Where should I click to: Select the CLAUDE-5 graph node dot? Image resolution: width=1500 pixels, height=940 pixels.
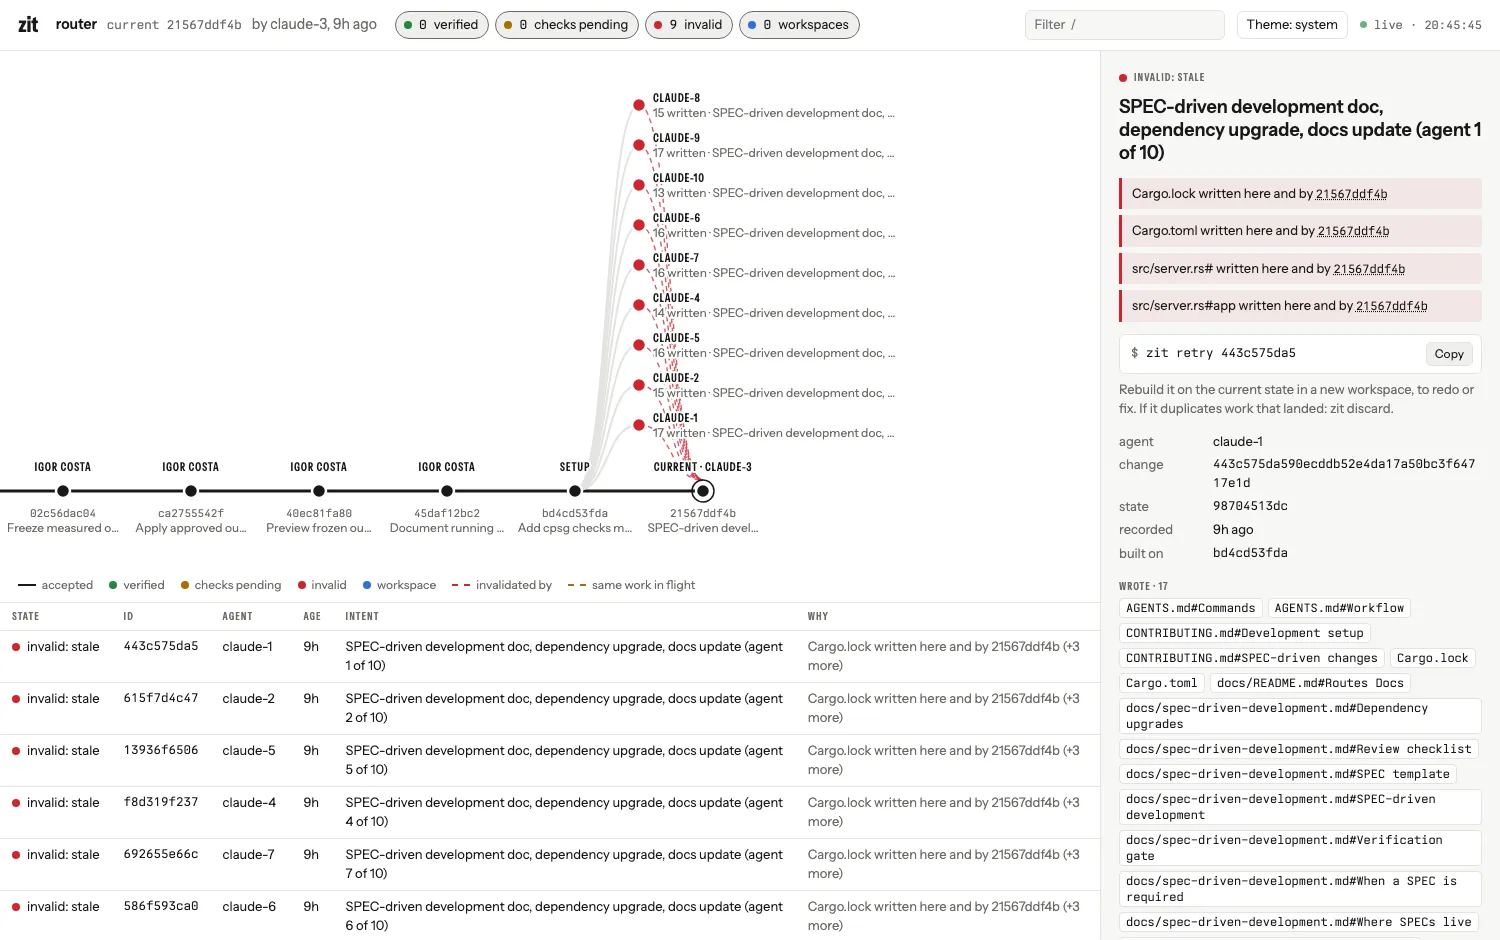point(639,345)
